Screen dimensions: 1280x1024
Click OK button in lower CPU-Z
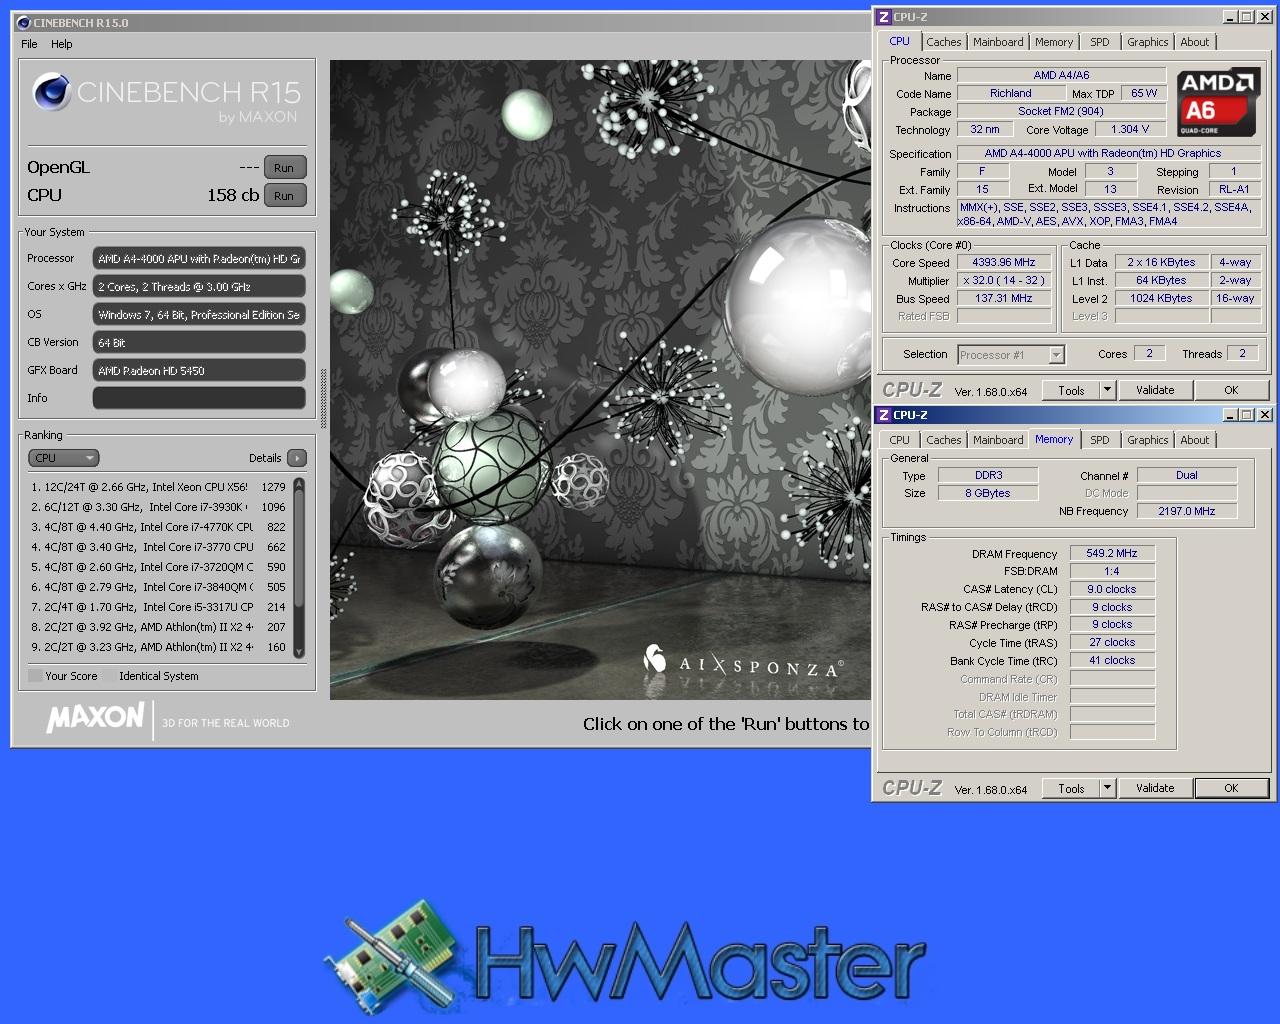click(x=1231, y=788)
